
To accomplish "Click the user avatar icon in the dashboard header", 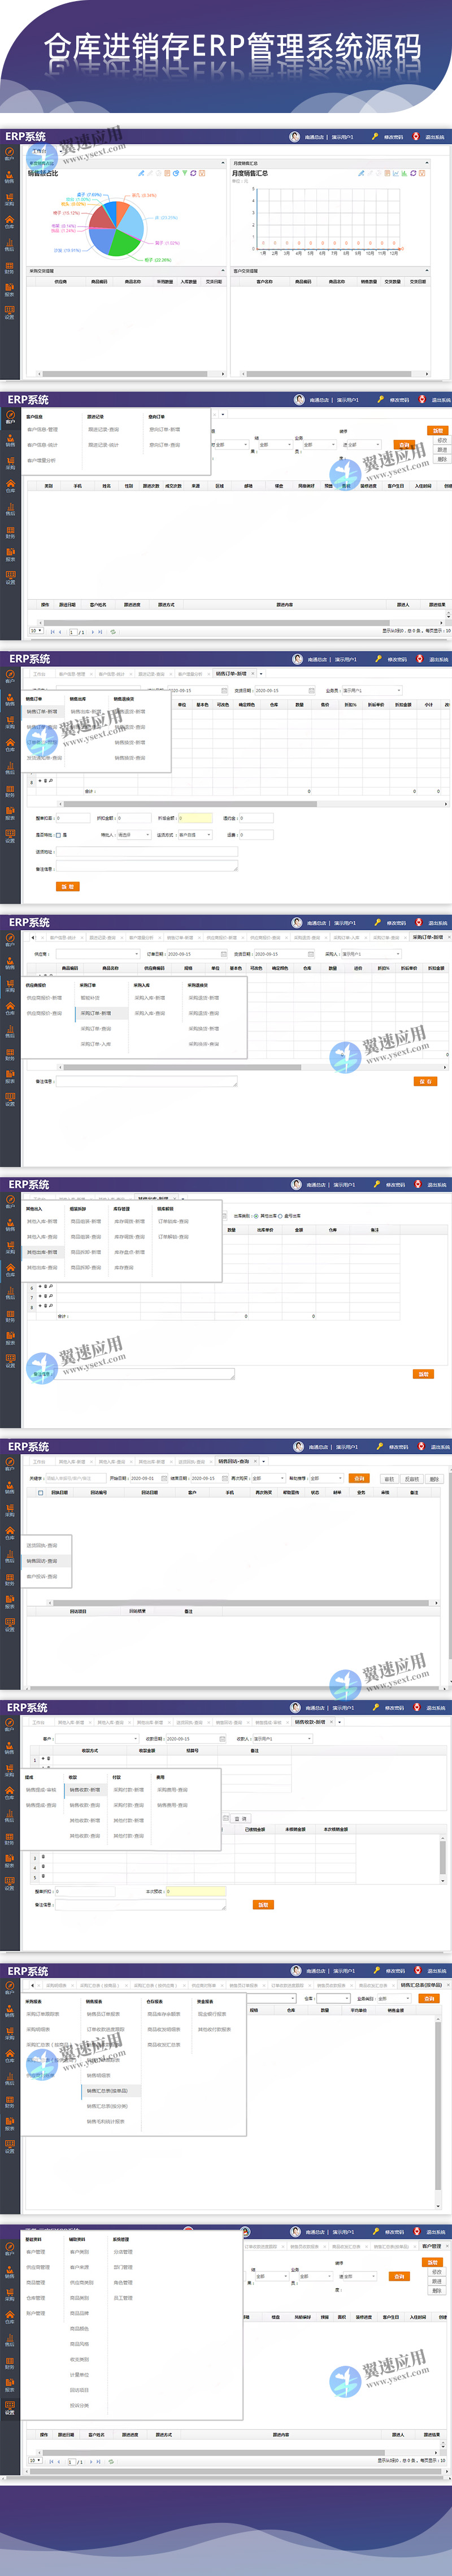I will pyautogui.click(x=294, y=137).
